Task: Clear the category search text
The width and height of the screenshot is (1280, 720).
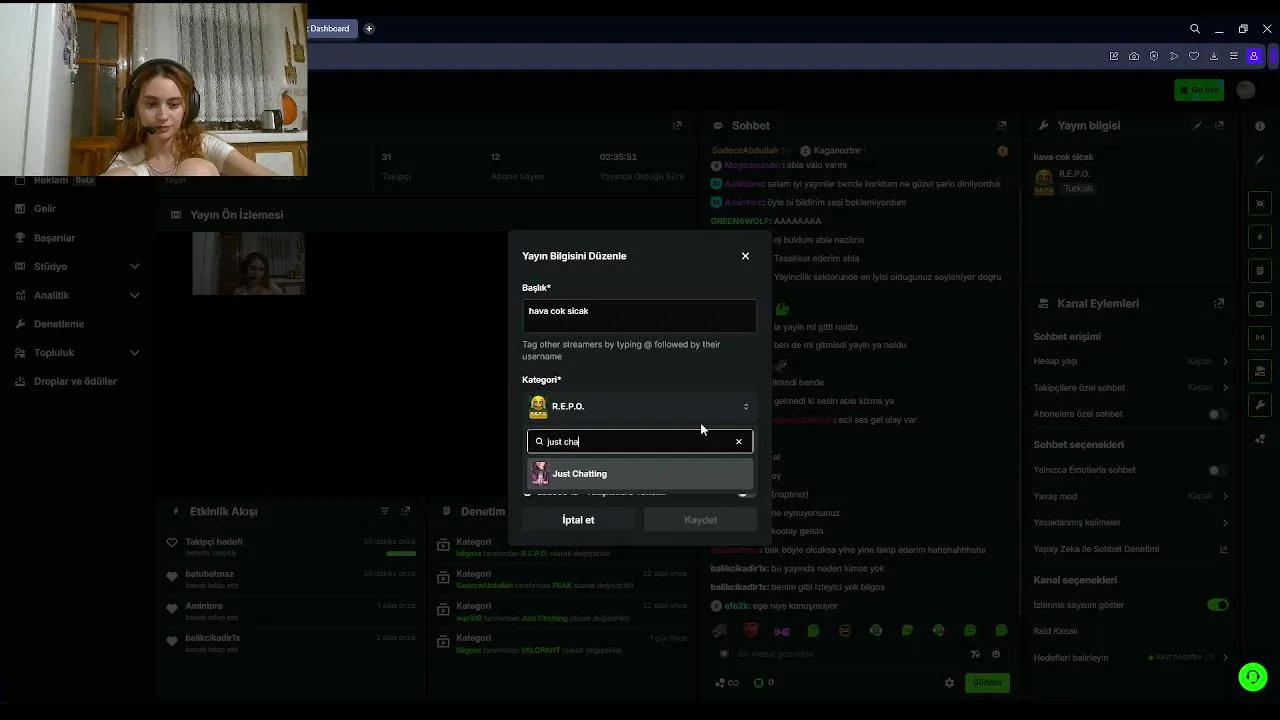Action: (x=739, y=442)
